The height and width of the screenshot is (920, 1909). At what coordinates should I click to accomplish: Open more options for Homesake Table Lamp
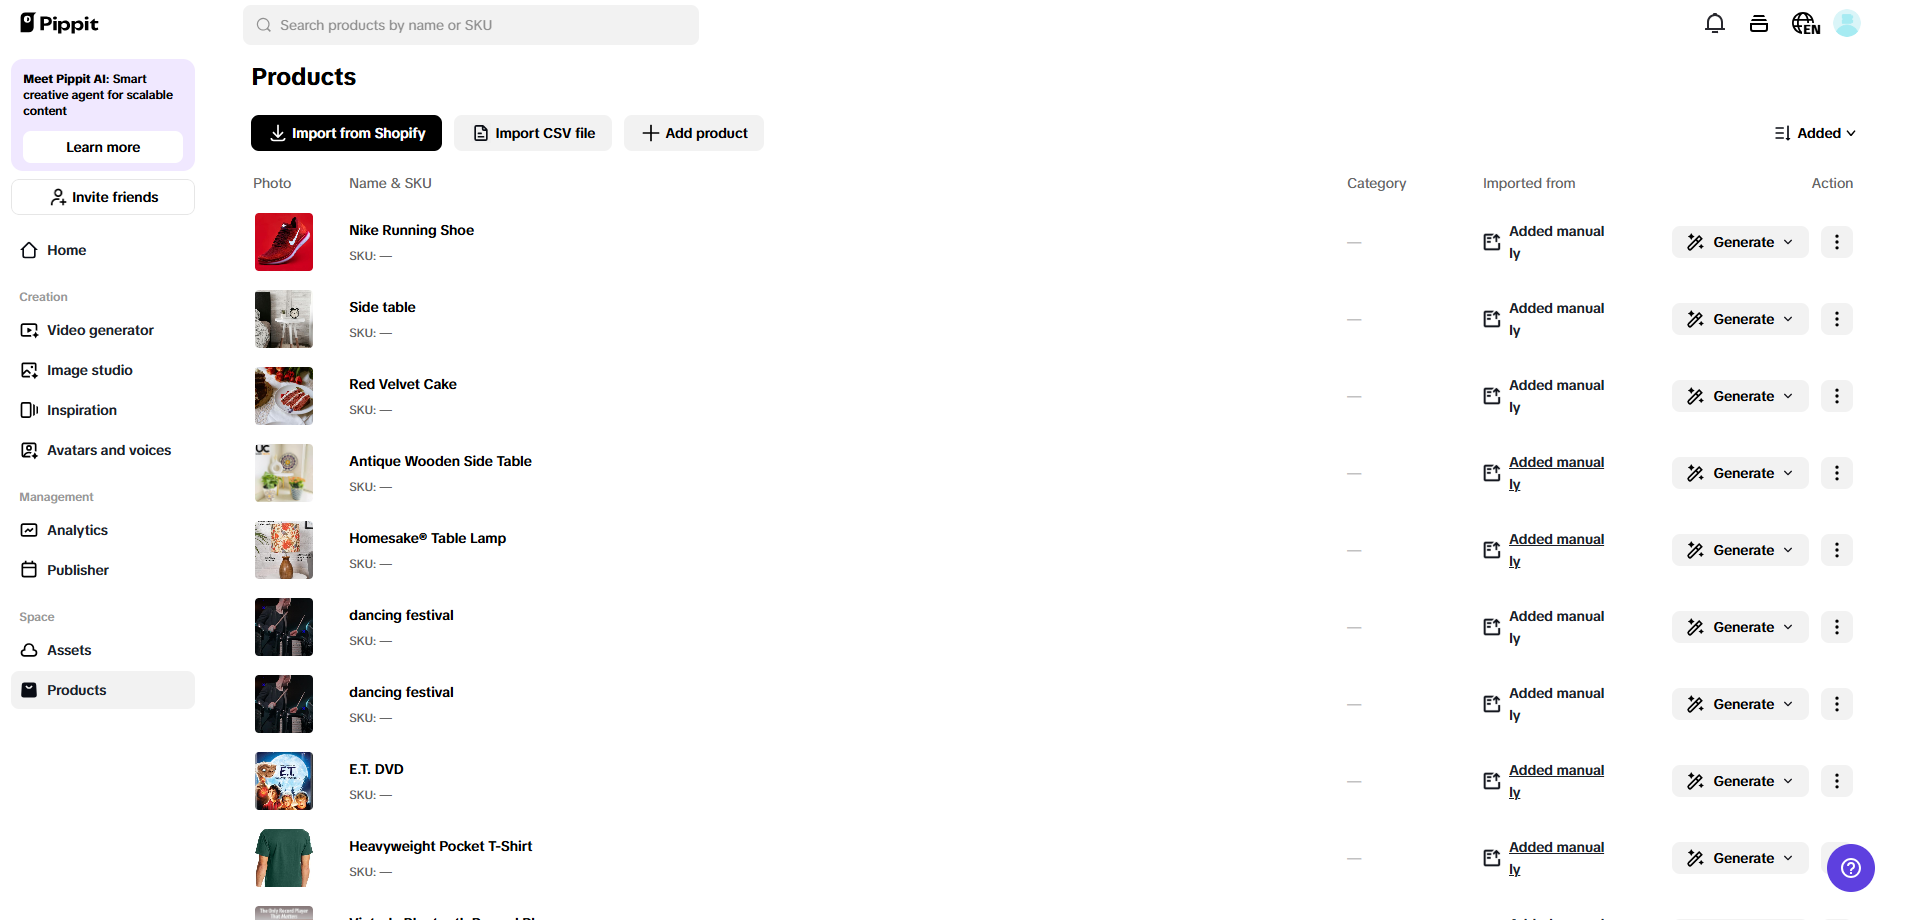(1837, 550)
